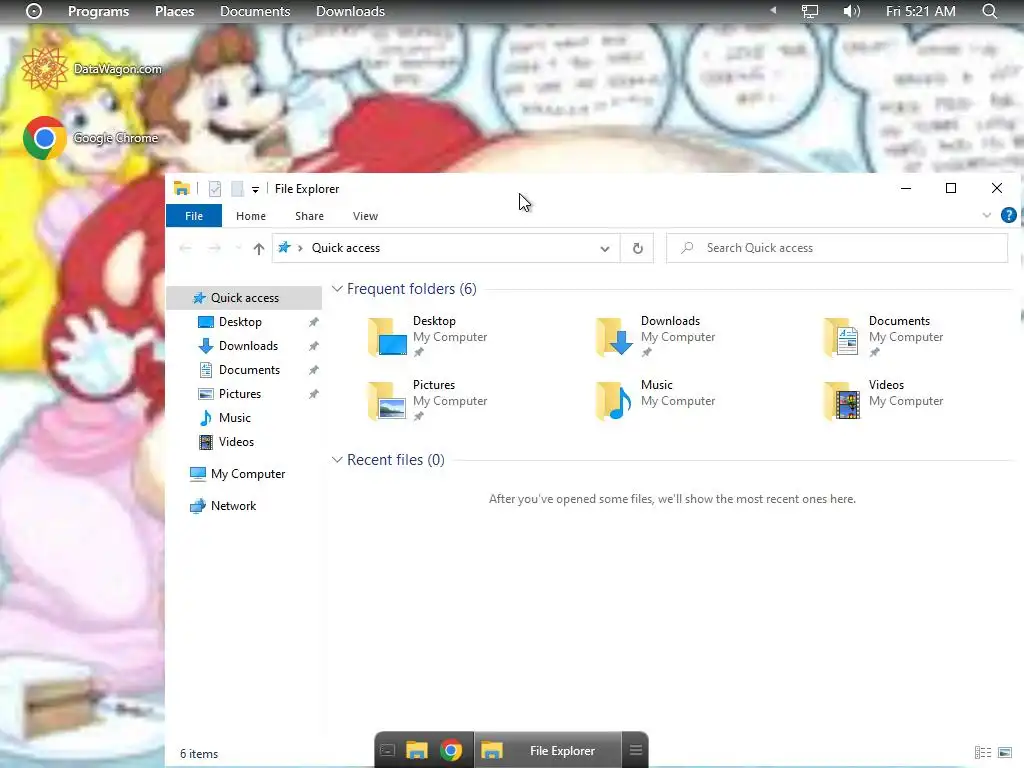Show hidden tray icons arrow

click(x=773, y=10)
